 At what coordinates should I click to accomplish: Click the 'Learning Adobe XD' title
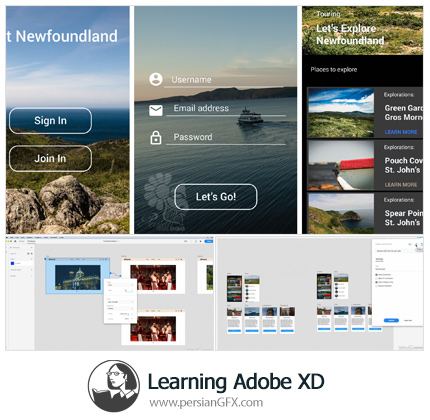236,381
